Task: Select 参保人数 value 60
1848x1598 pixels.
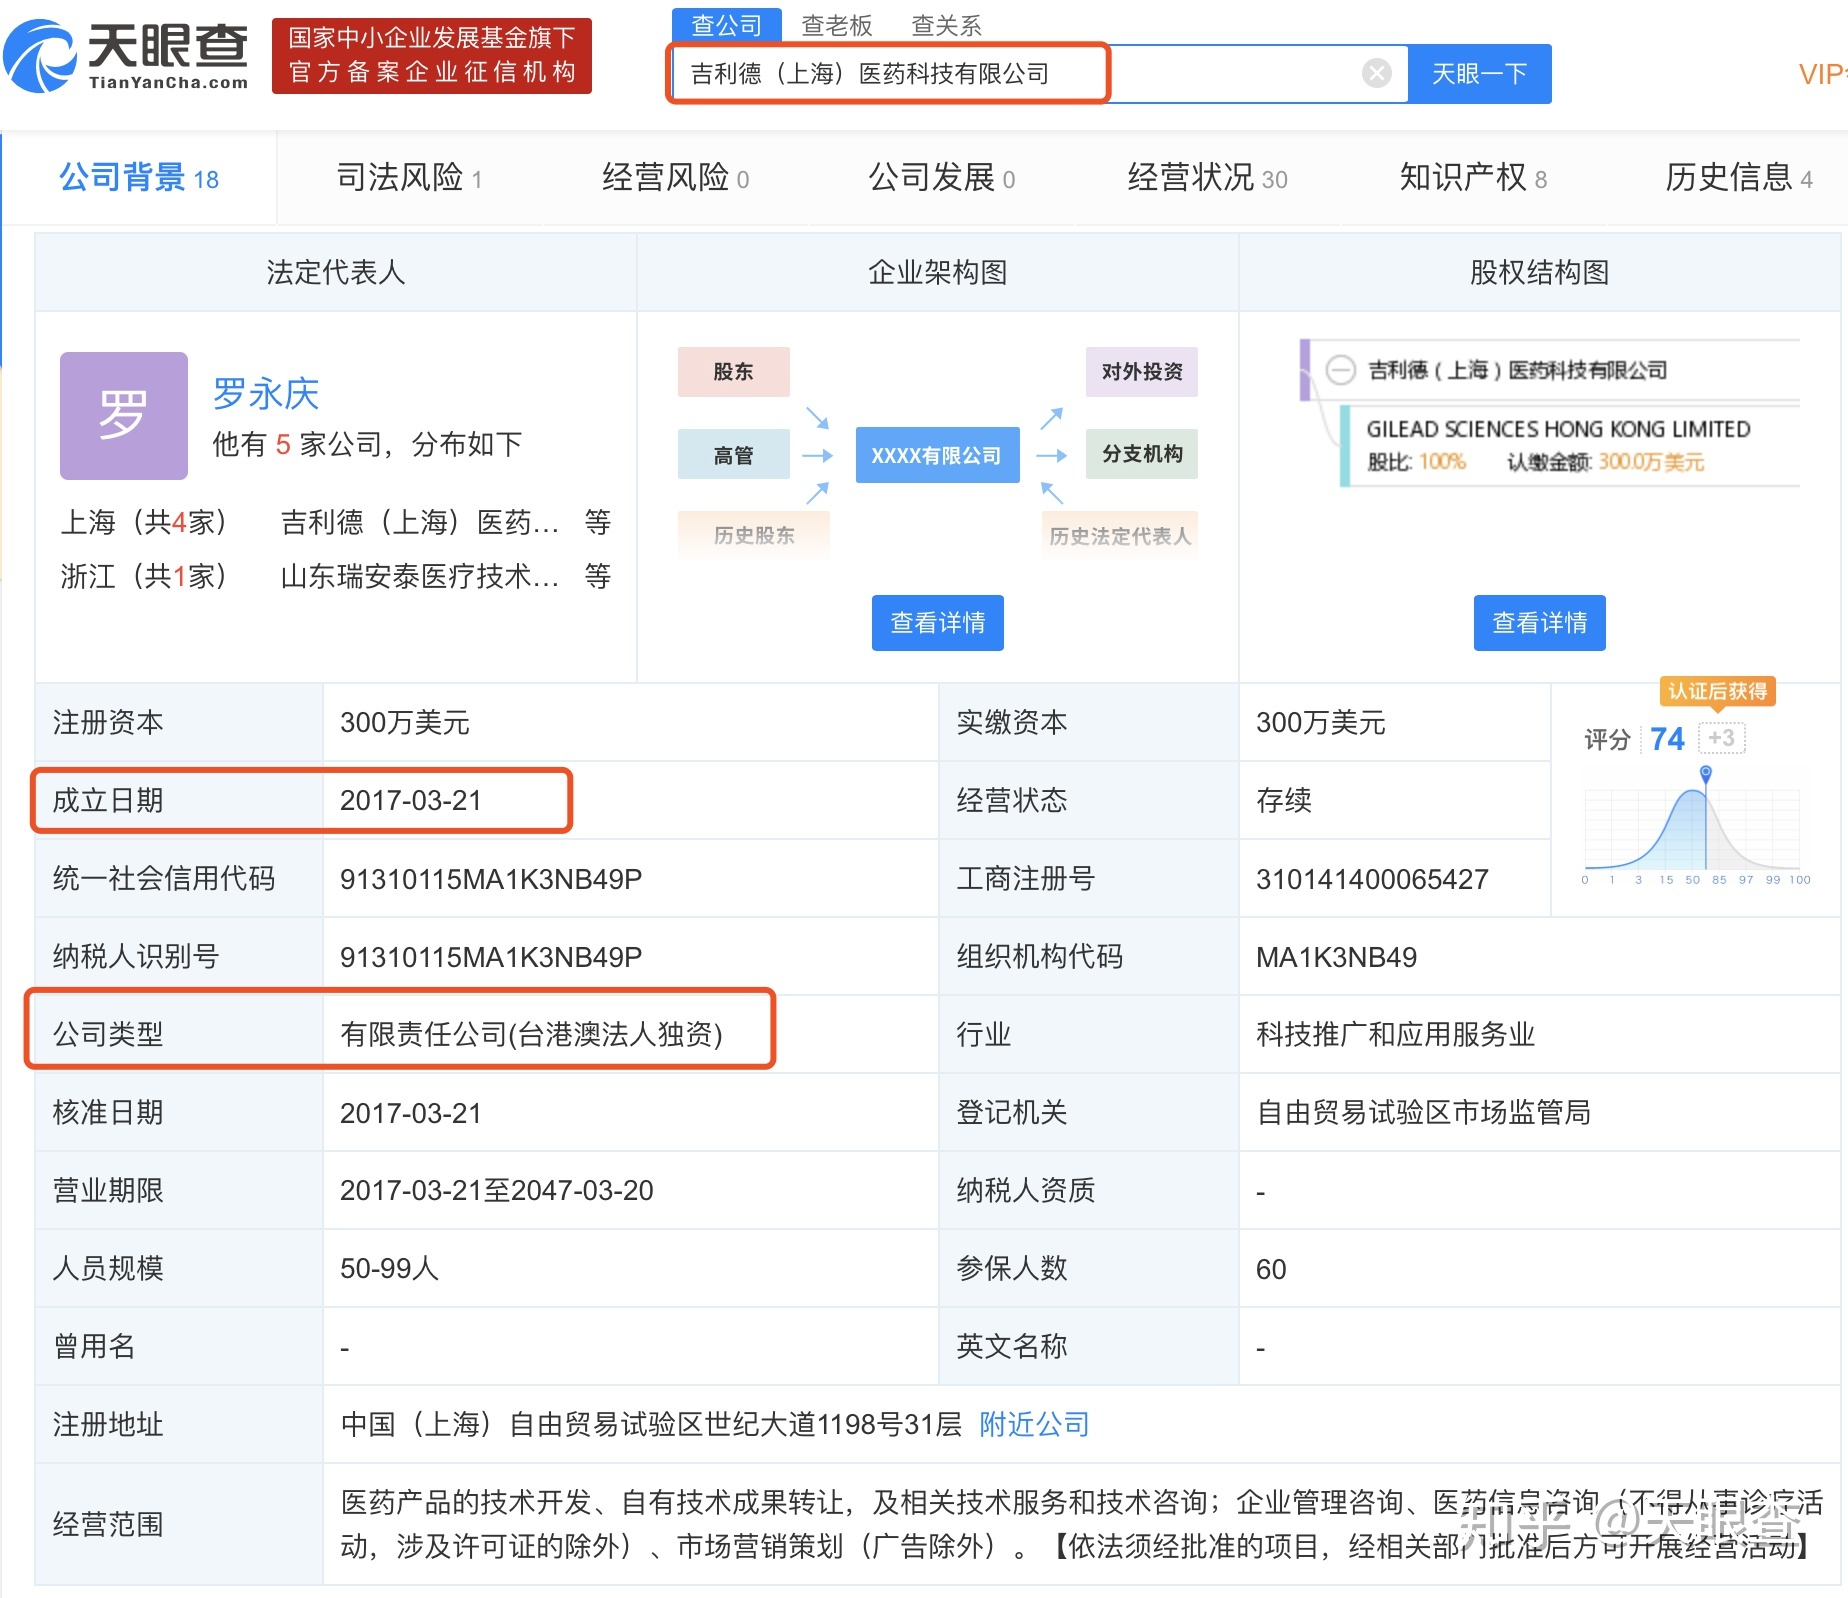Action: click(x=1271, y=1268)
